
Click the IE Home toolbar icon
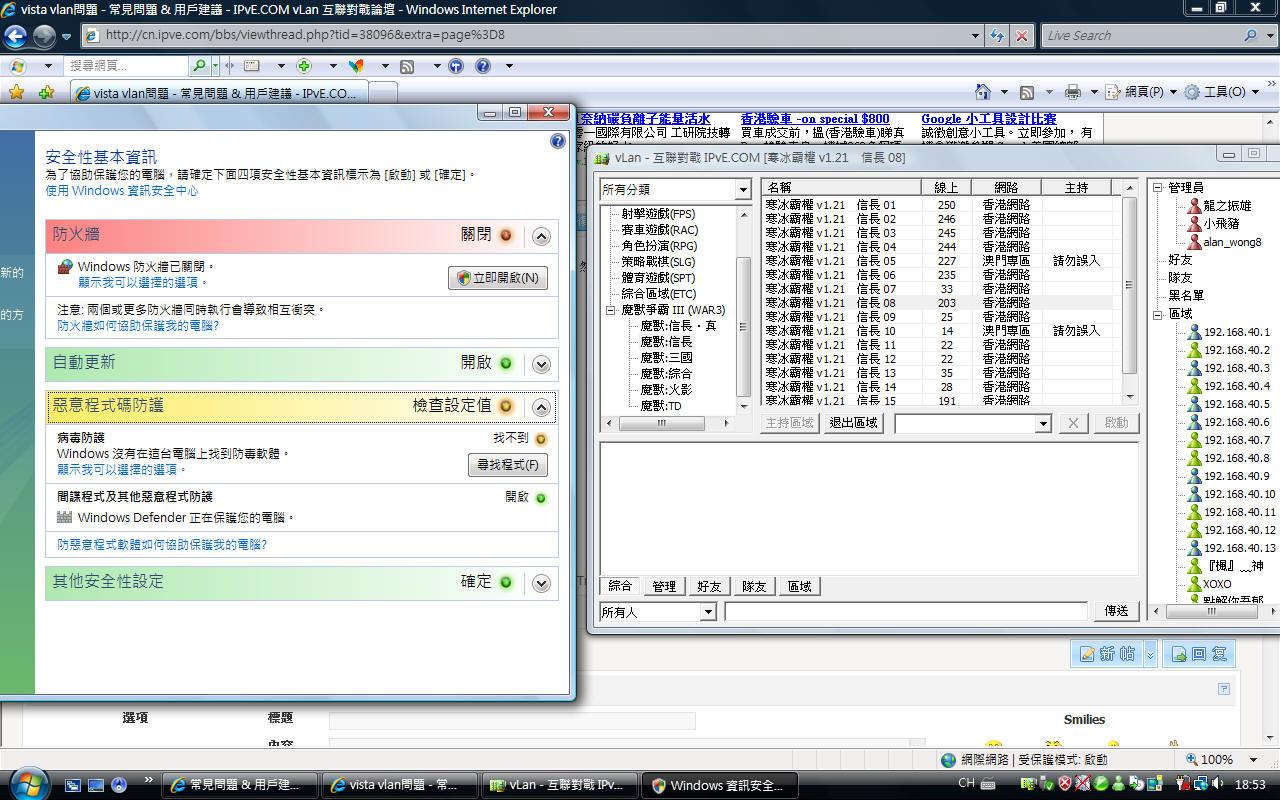[983, 92]
